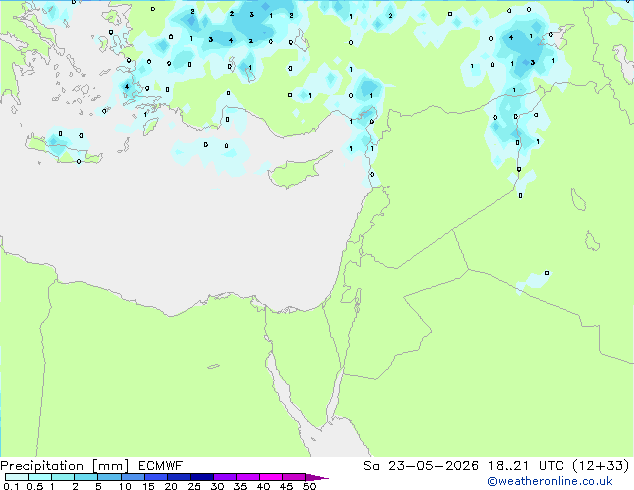
Task: Click the island of Cyprus on map
Action: tap(297, 172)
